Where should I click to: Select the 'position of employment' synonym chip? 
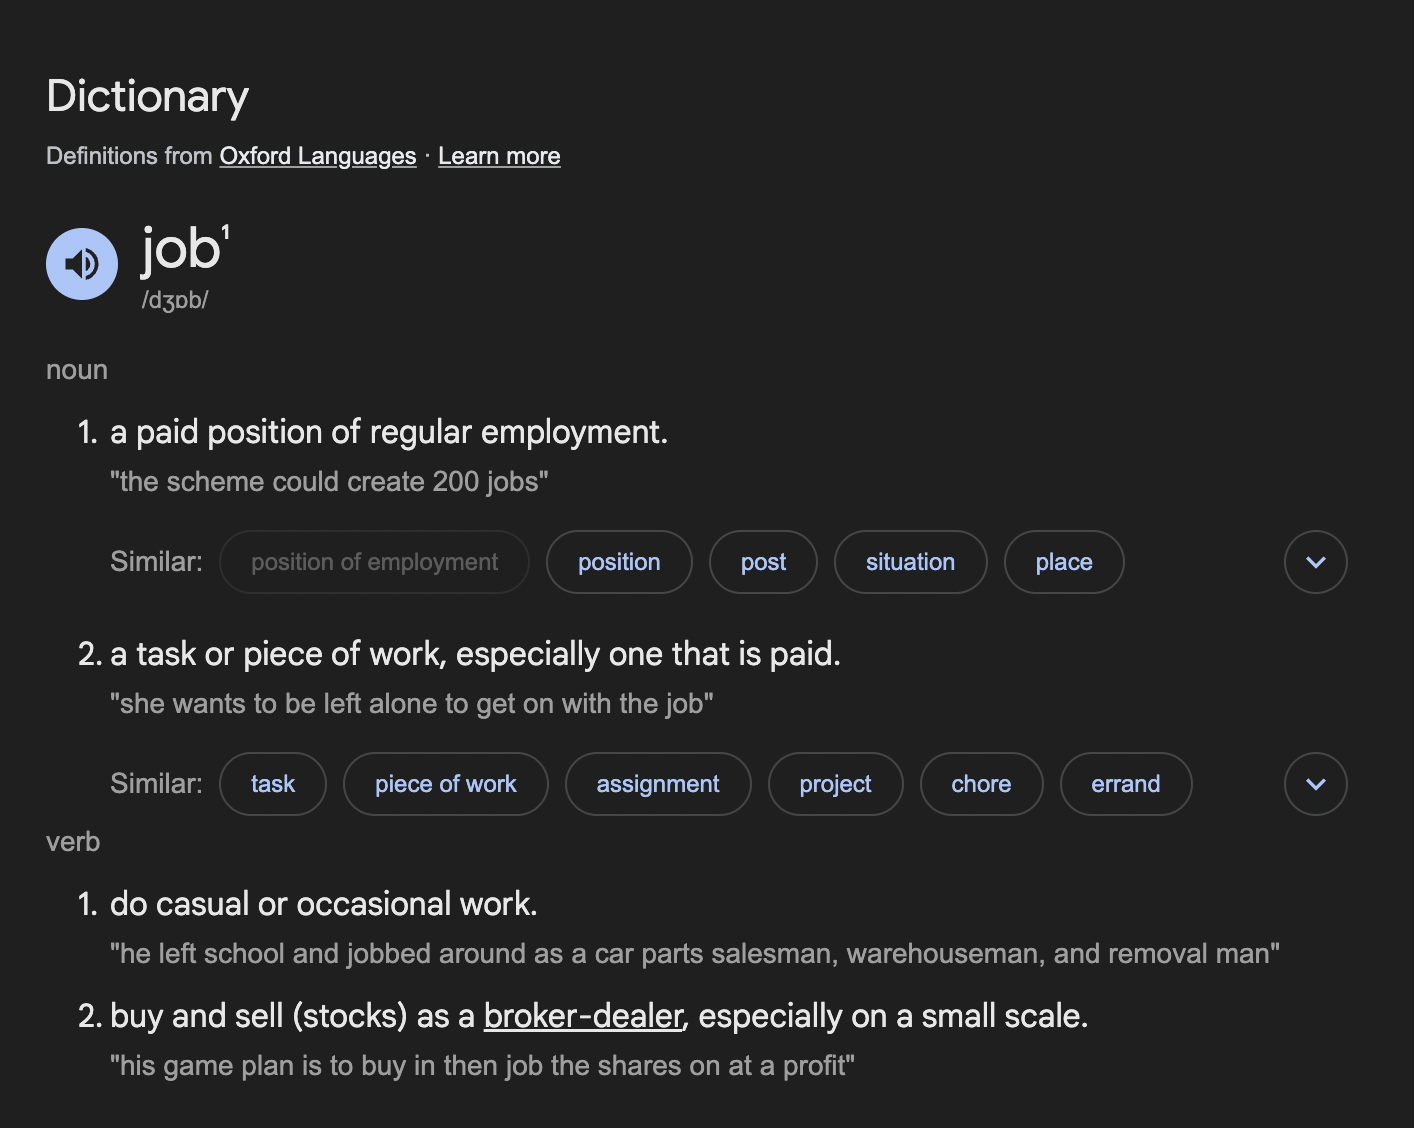tap(374, 562)
